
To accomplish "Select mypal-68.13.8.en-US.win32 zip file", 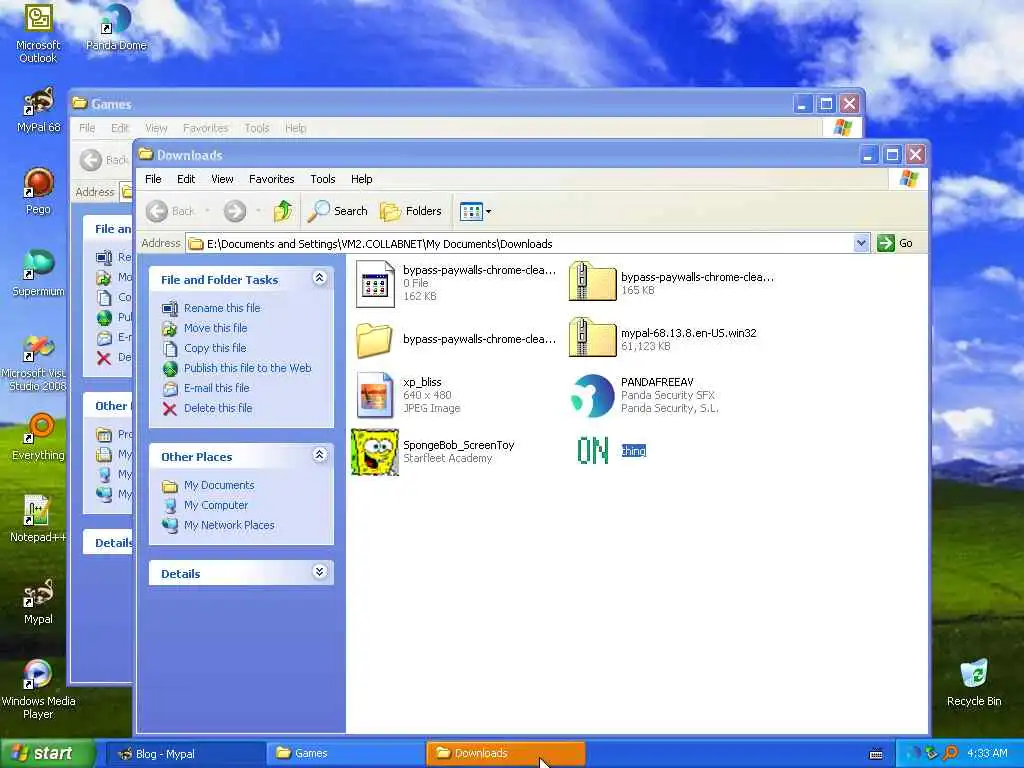I will pos(662,338).
